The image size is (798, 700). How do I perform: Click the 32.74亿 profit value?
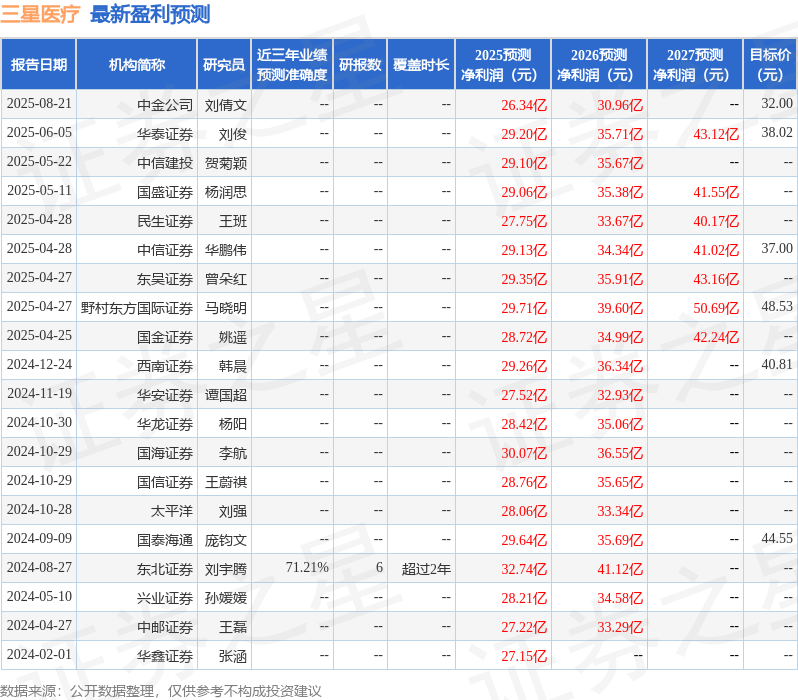pos(524,570)
